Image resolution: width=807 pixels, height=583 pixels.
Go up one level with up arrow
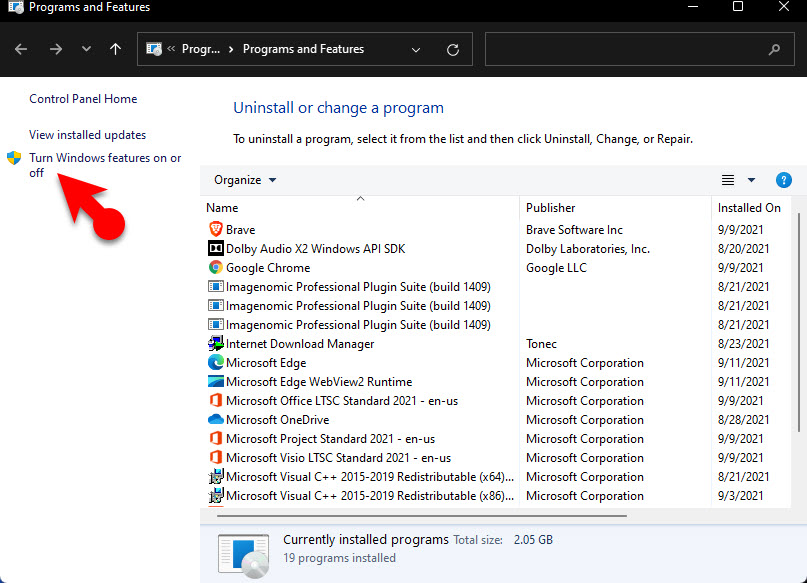coord(115,49)
